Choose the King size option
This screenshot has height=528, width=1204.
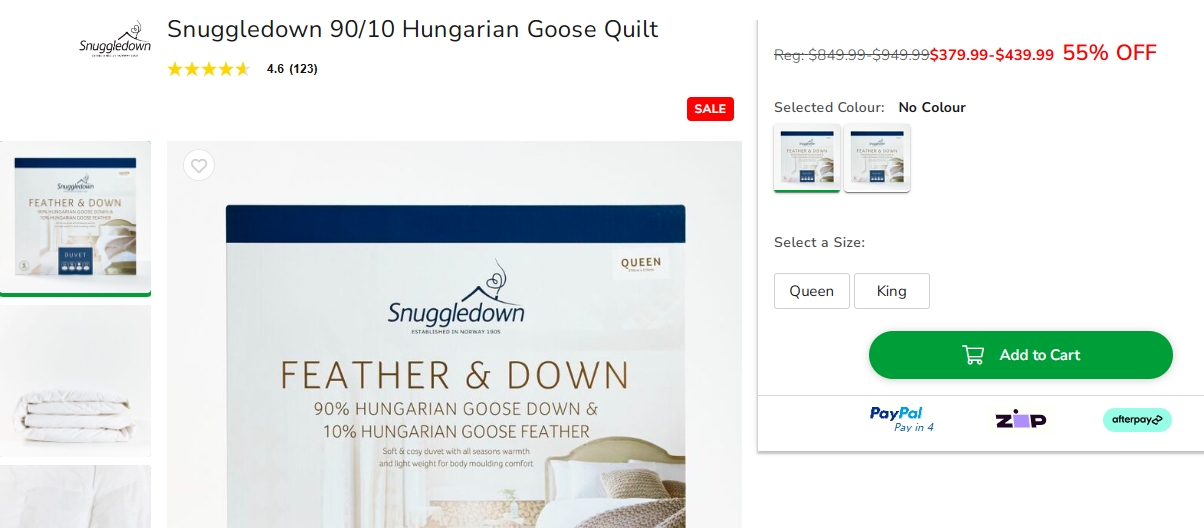coord(892,291)
